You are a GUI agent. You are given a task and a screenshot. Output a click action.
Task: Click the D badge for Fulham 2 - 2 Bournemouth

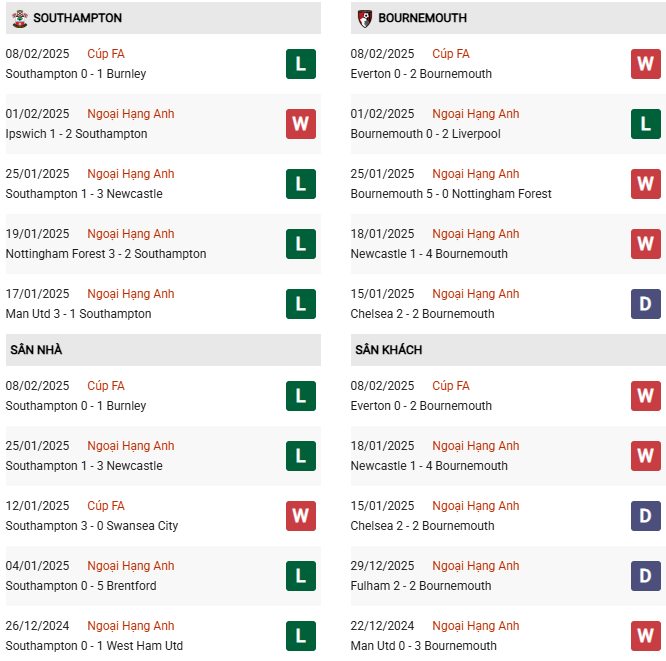coord(645,576)
